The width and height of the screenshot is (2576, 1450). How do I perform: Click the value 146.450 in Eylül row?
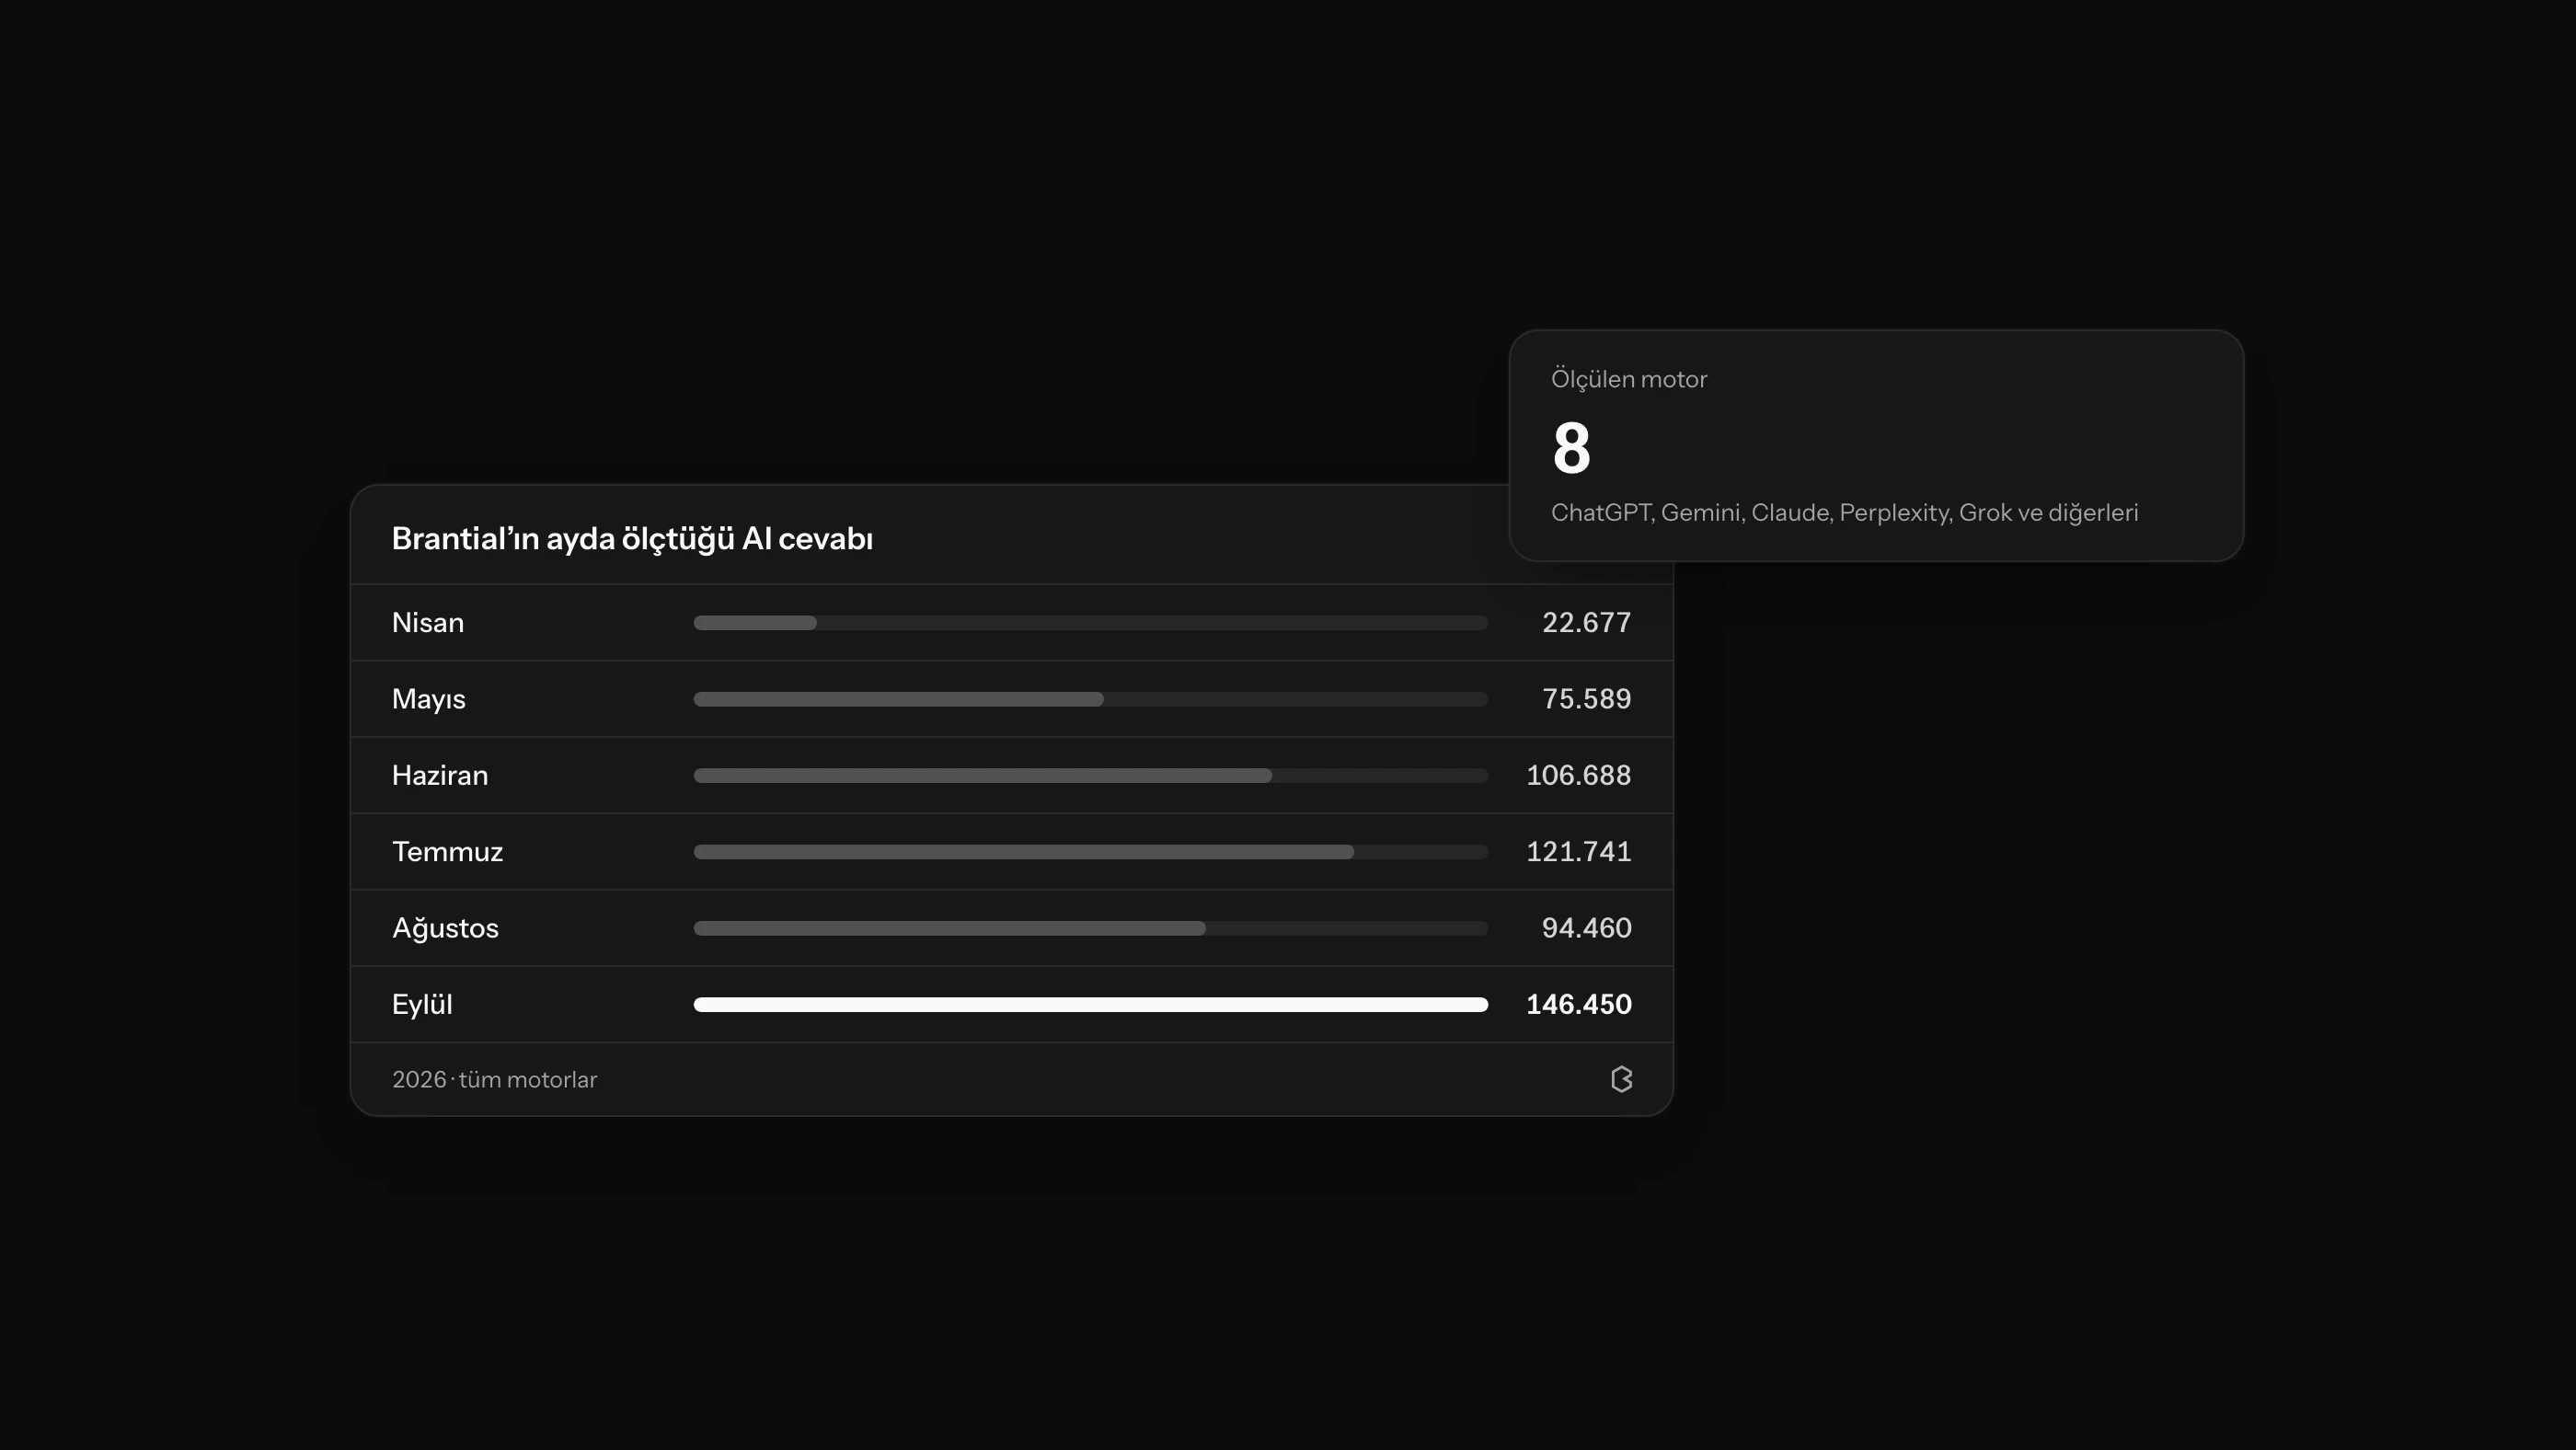coord(1578,1004)
